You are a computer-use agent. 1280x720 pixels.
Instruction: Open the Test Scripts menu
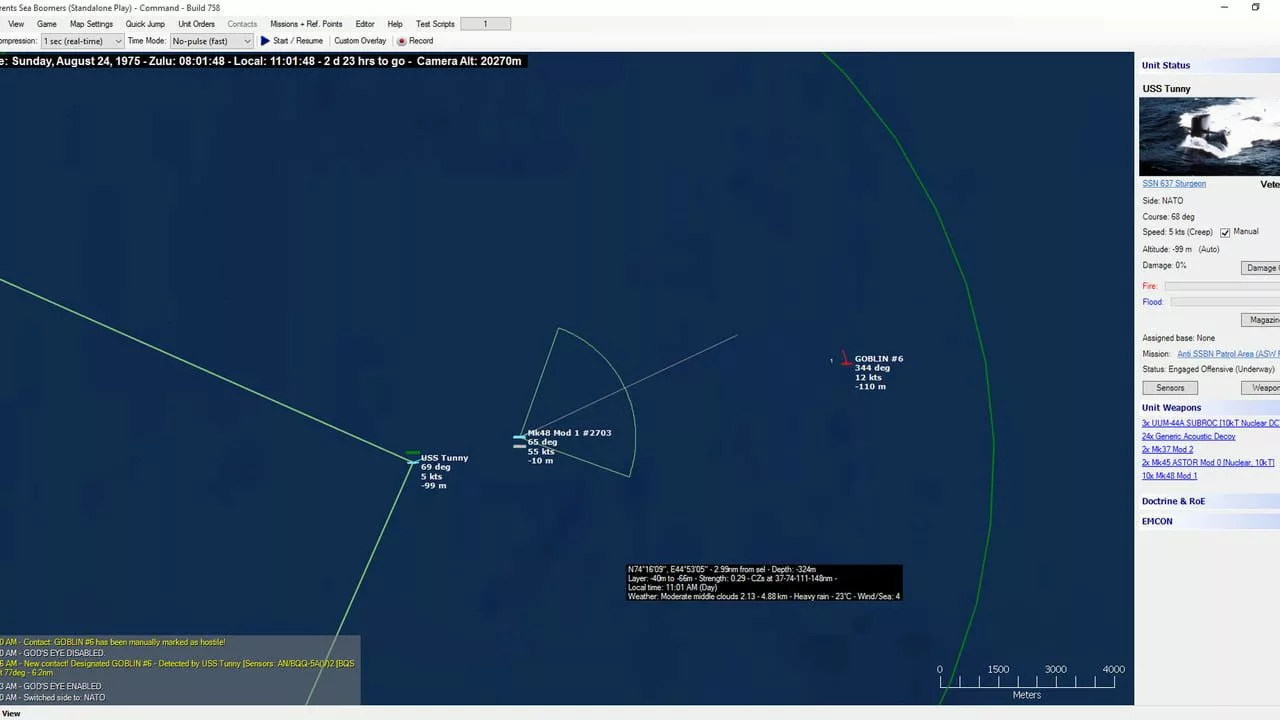tap(435, 24)
